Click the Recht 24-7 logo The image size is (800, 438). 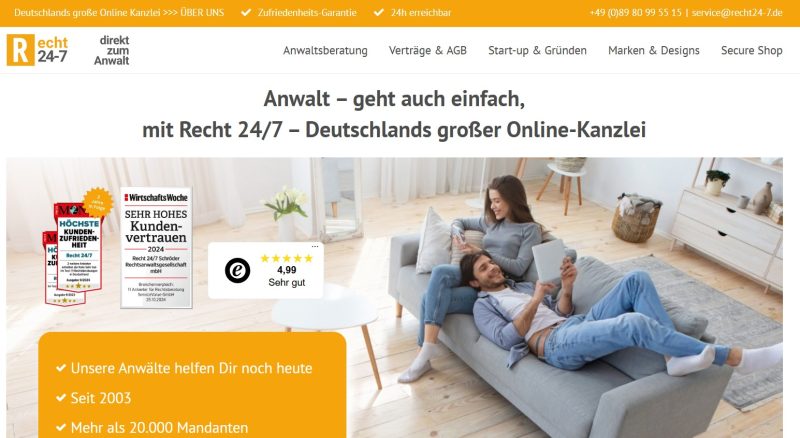pyautogui.click(x=37, y=50)
